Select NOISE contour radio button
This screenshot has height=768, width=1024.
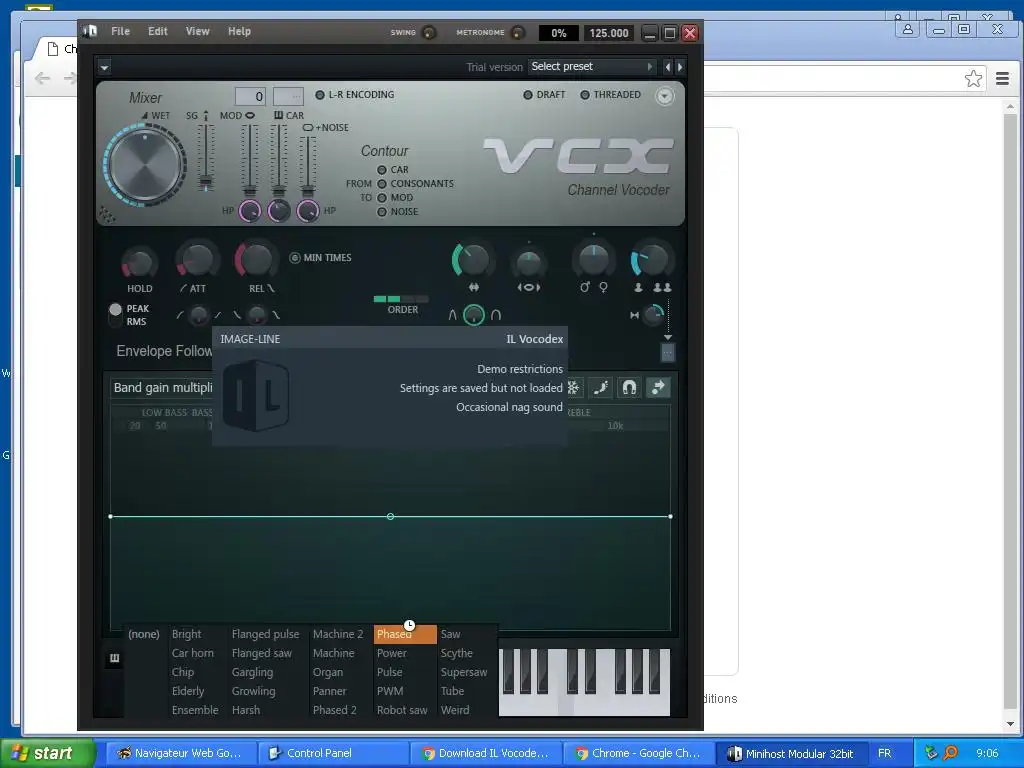tap(382, 212)
